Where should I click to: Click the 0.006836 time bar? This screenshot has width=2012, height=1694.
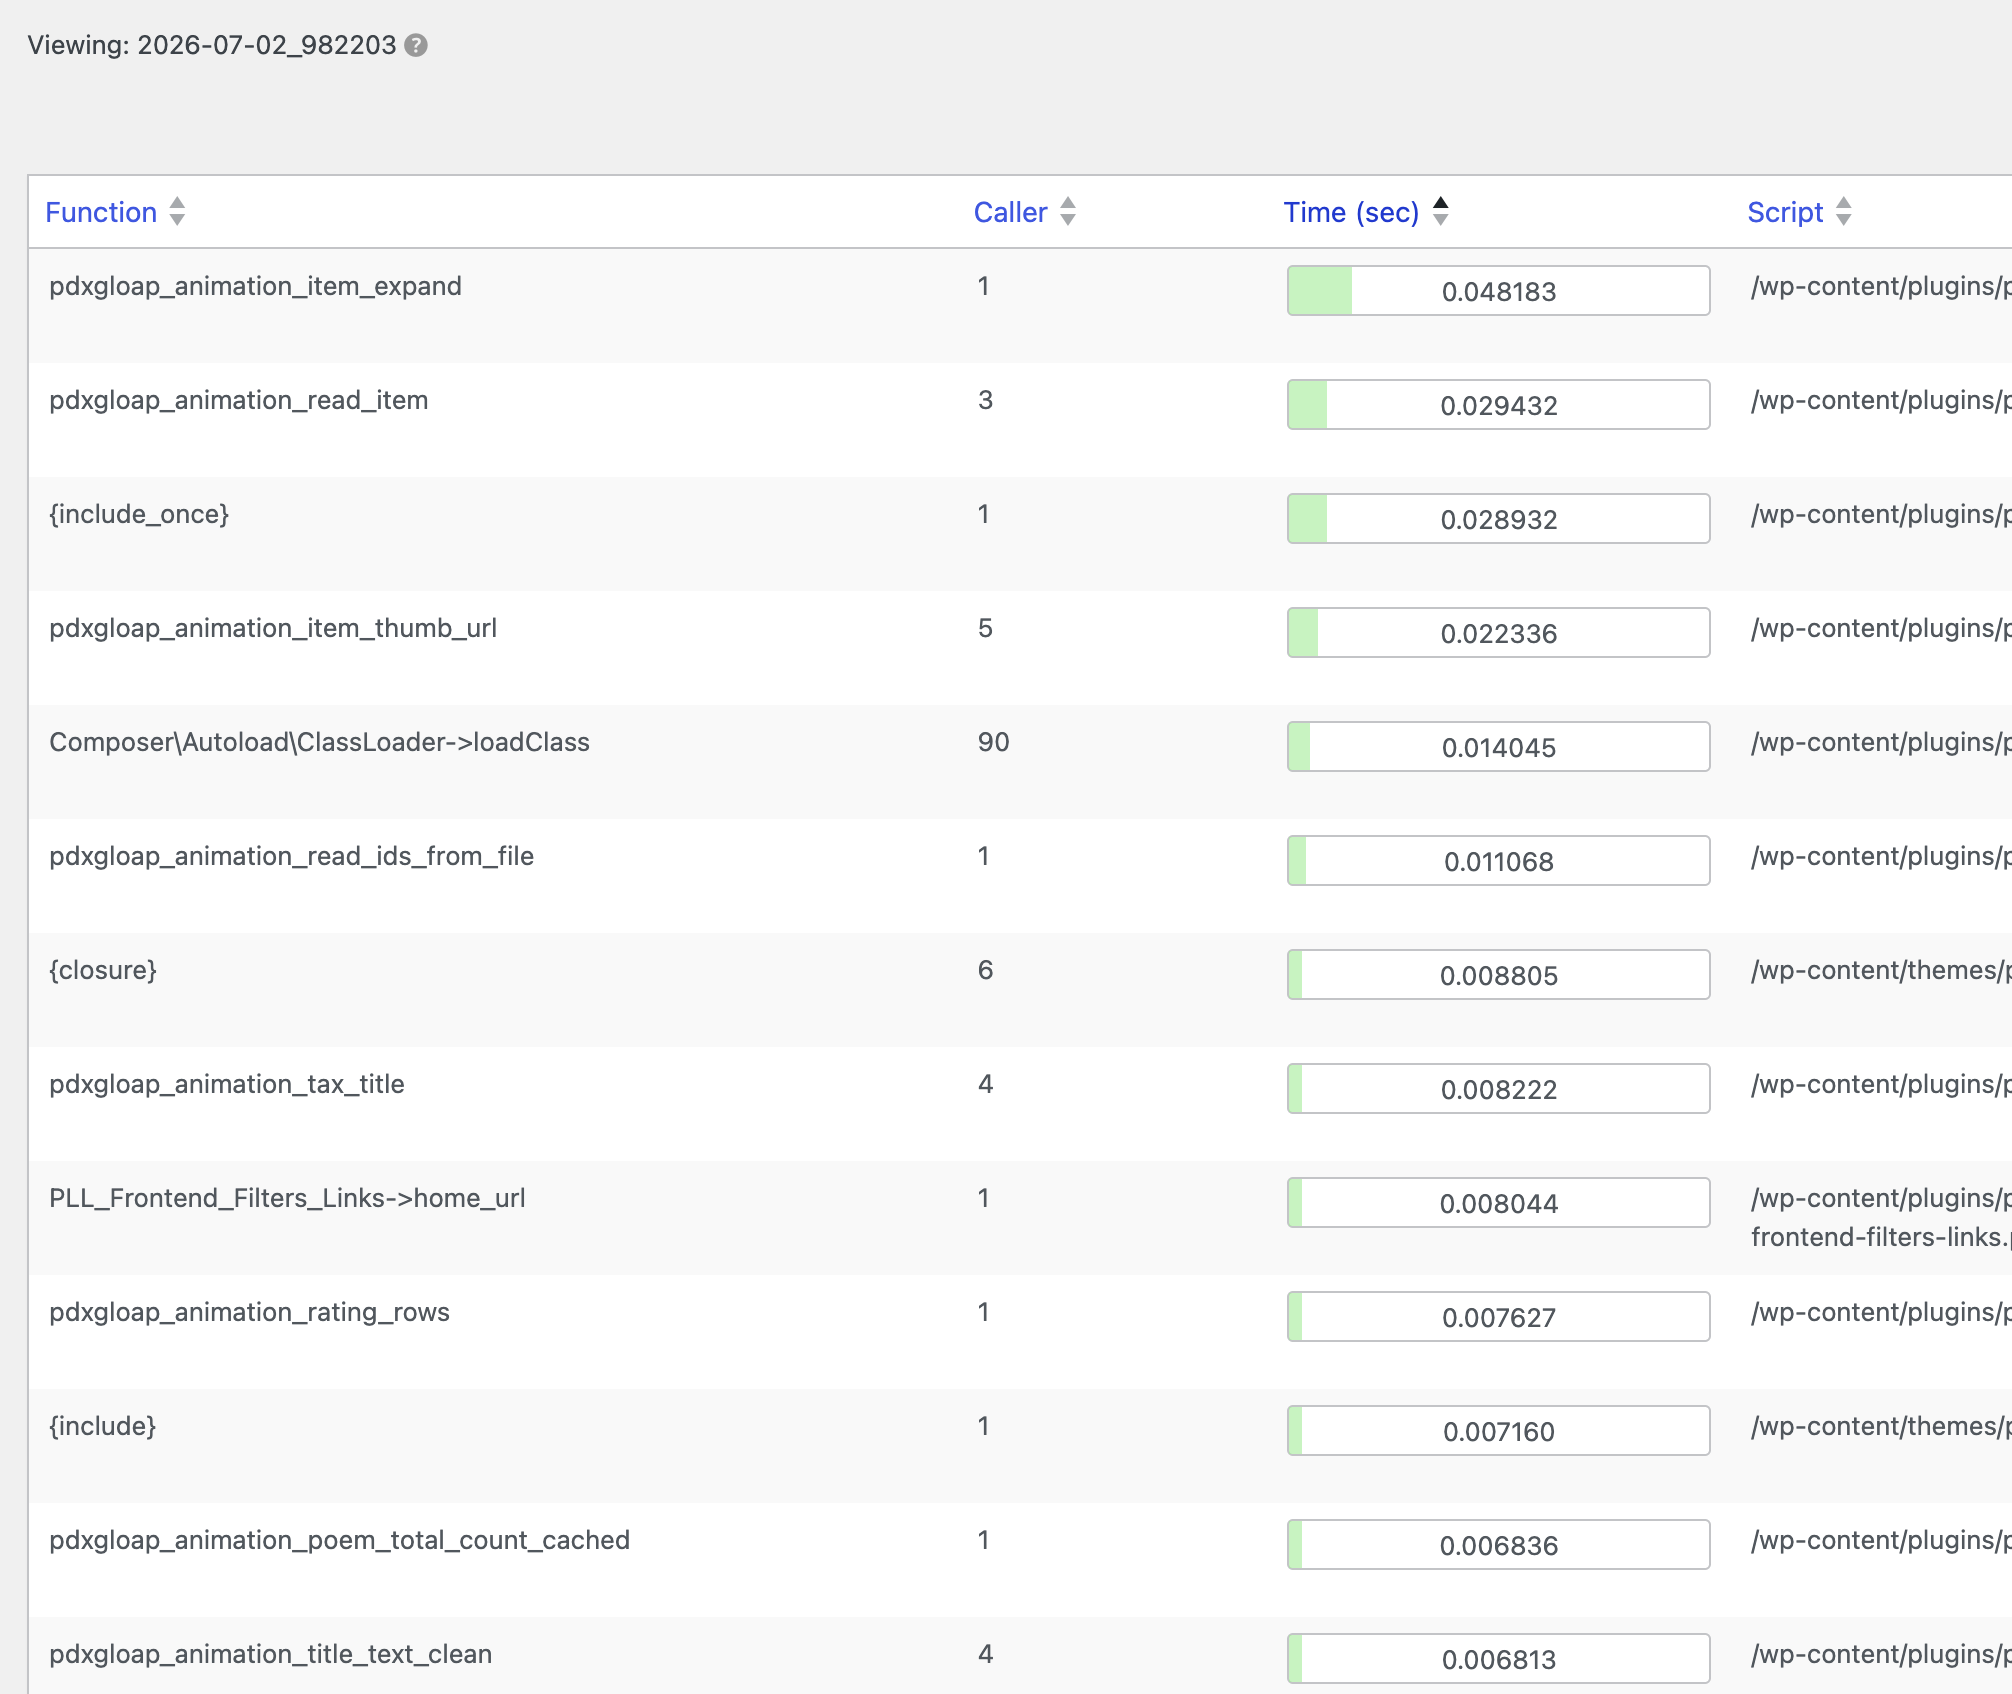click(1498, 1545)
